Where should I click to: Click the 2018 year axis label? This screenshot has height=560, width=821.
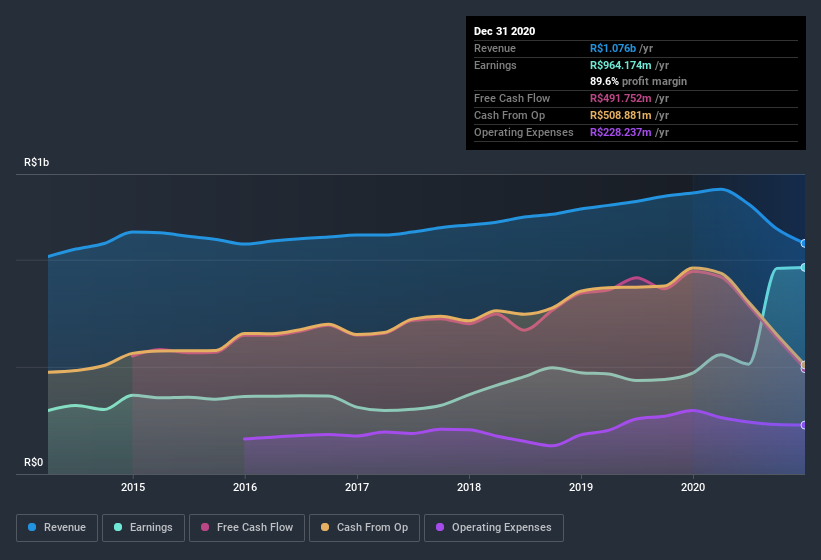tap(468, 487)
